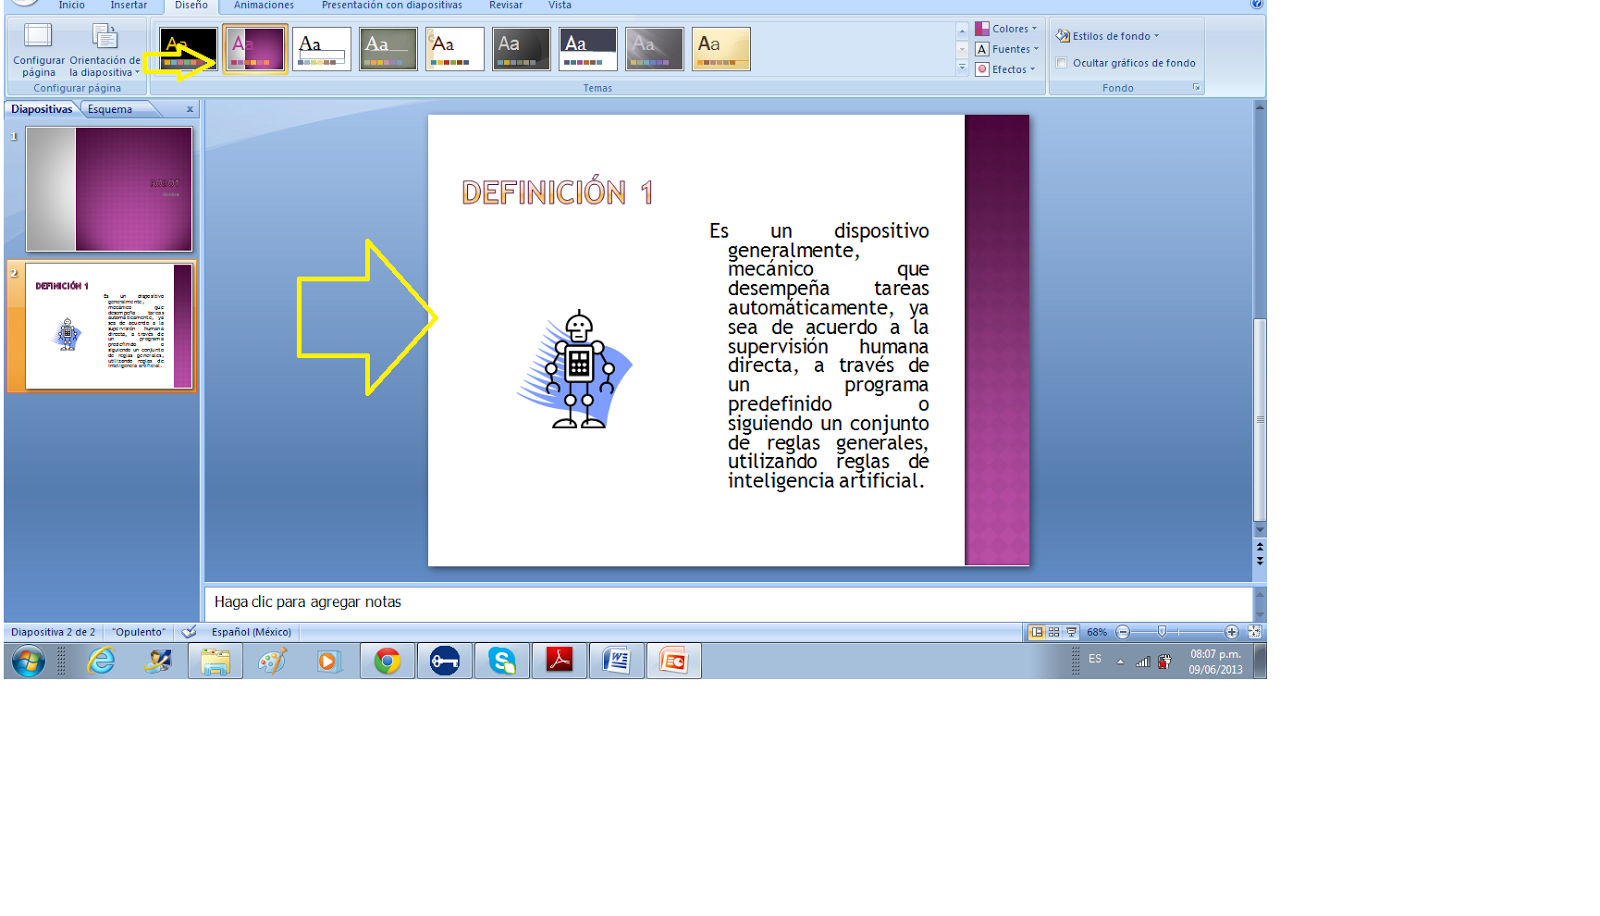Switch to the Animaciones ribbon tab
1600x916 pixels.
coord(262,6)
